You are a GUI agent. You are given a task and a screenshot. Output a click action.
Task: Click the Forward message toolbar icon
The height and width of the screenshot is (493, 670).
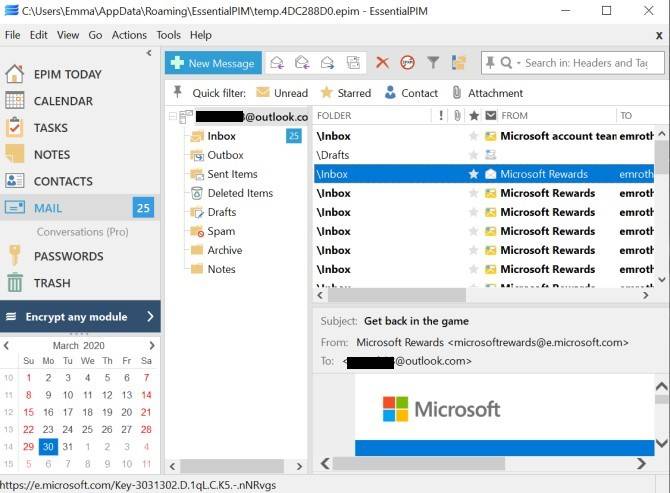pos(327,63)
